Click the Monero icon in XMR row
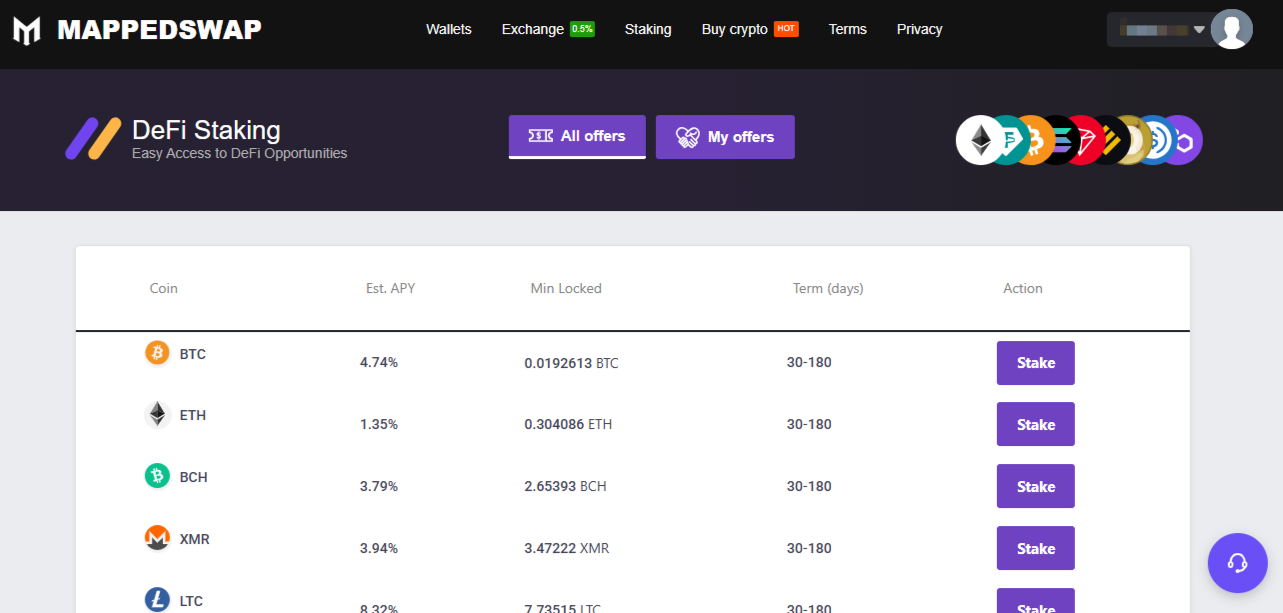The width and height of the screenshot is (1283, 613). pyautogui.click(x=157, y=538)
